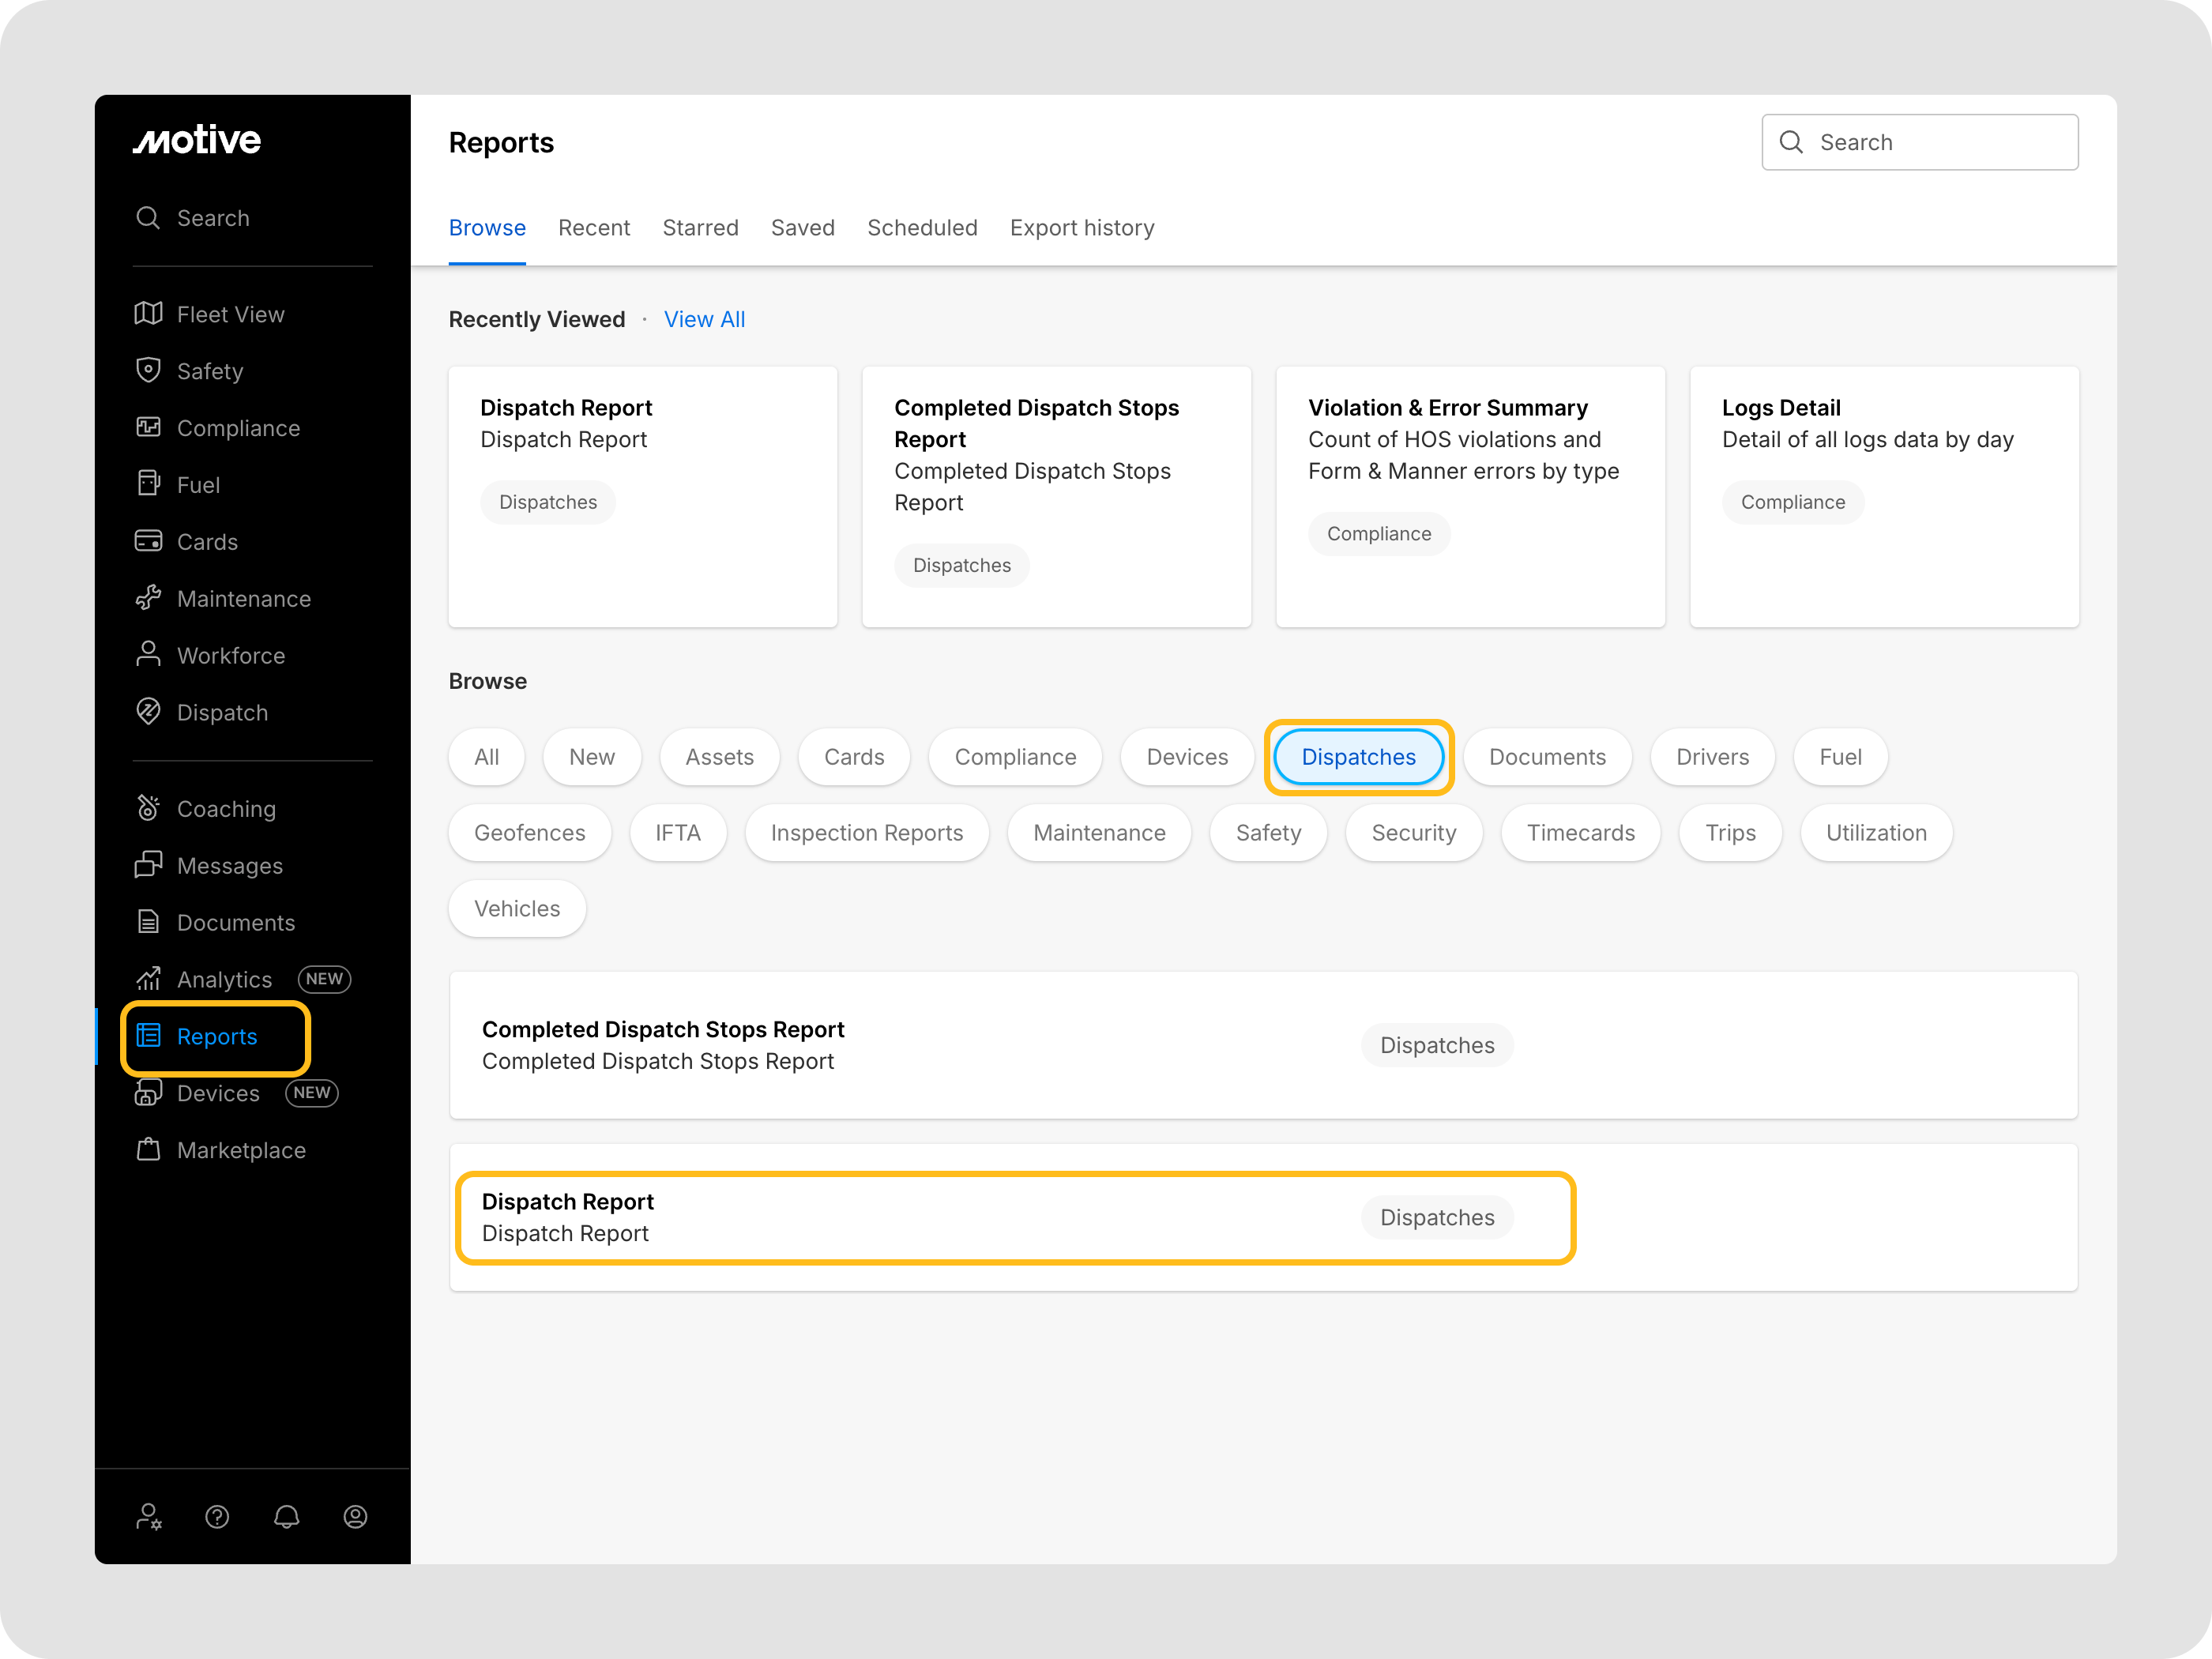Select the Compliance filter chip
The width and height of the screenshot is (2212, 1659).
coord(1015,757)
